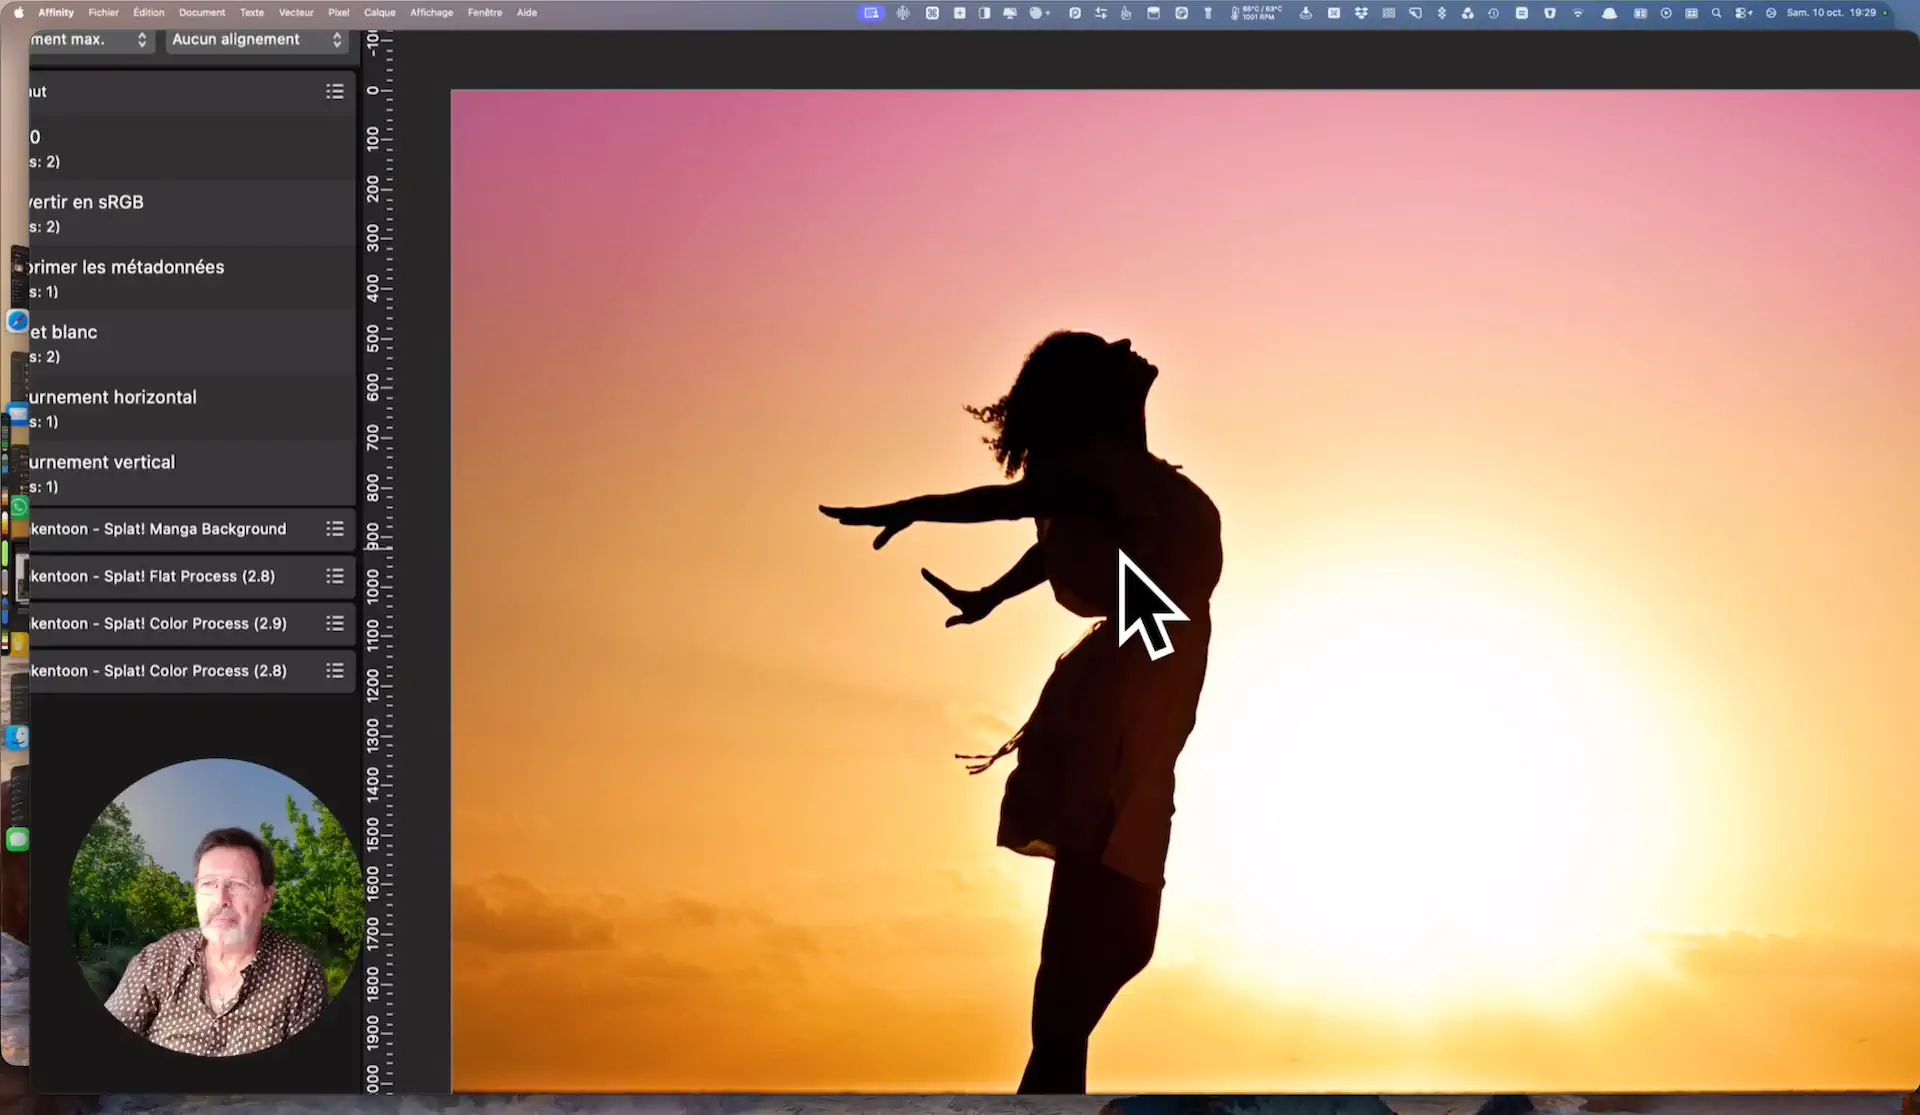Select the first macro entry labeled '0'
The width and height of the screenshot is (1920, 1115).
(191, 148)
